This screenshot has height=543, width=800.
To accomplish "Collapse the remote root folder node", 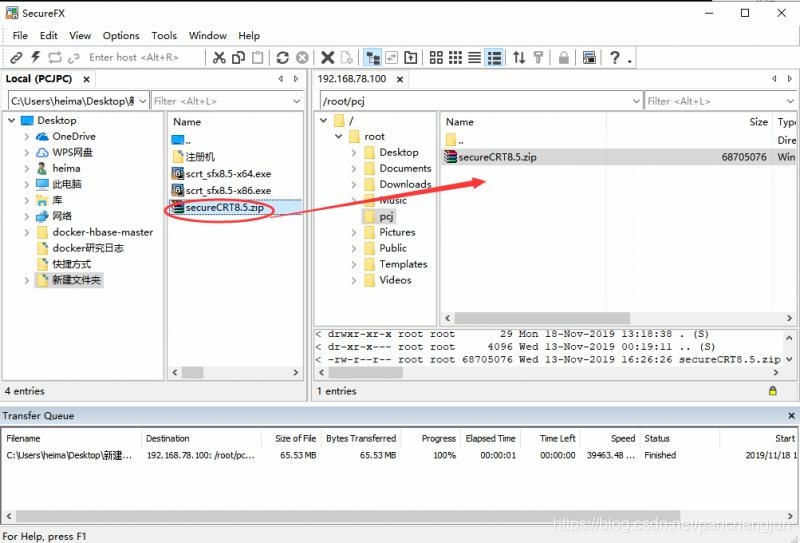I will [338, 137].
